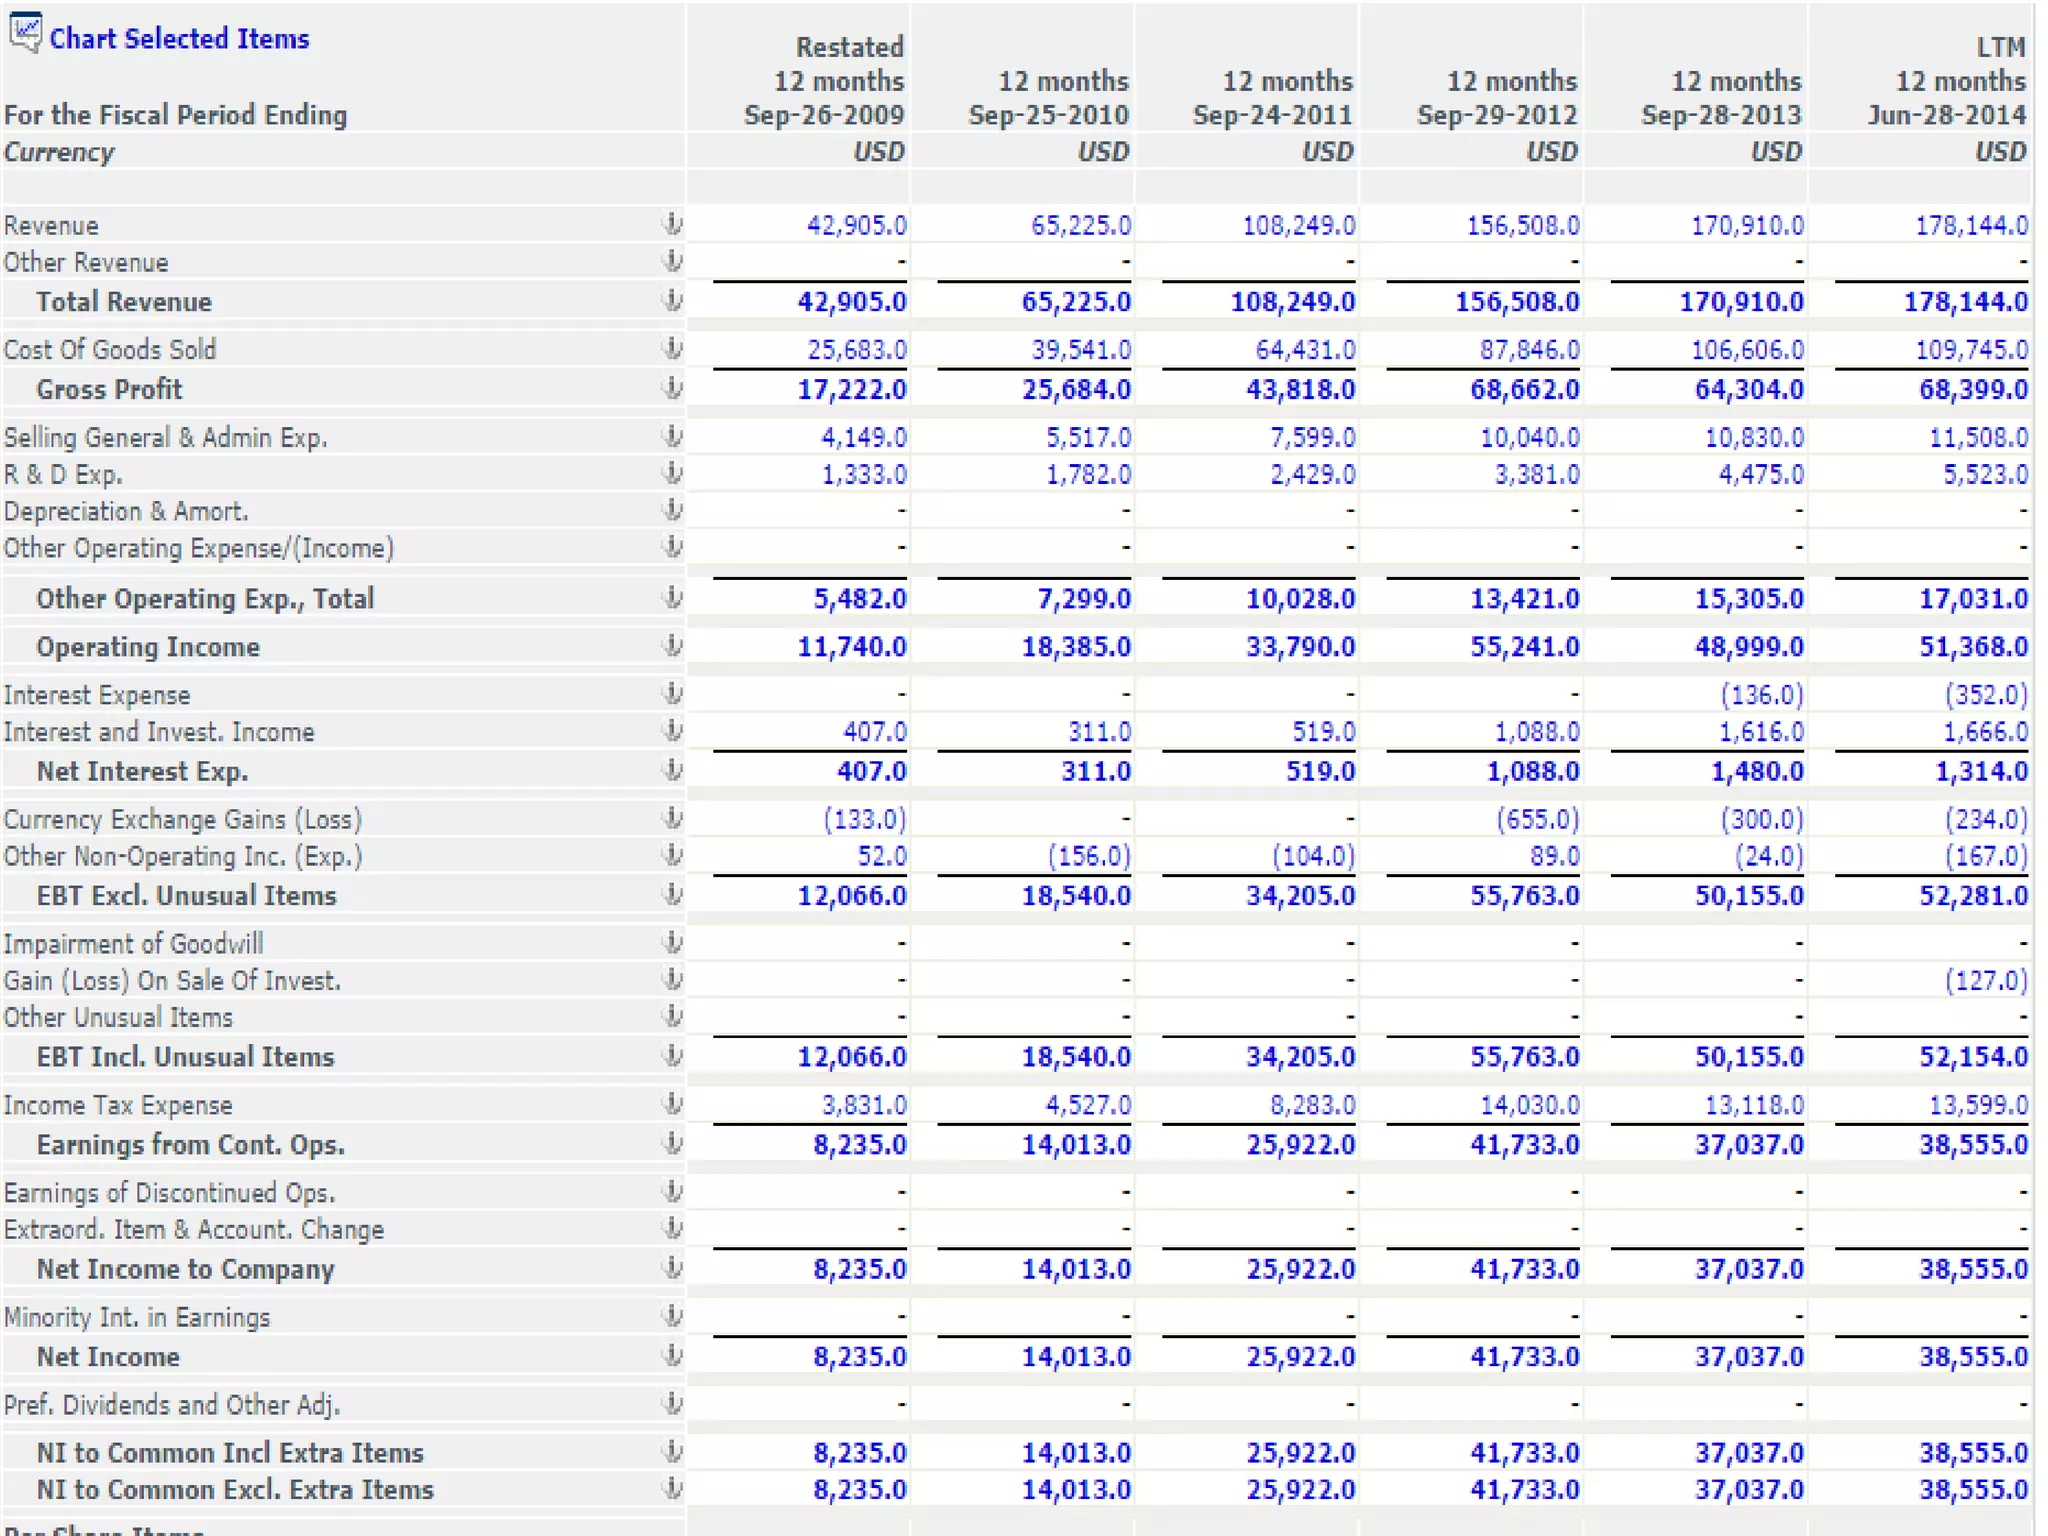Click Sep-28-2013 Interest Expense value (136.0)

tap(1761, 694)
